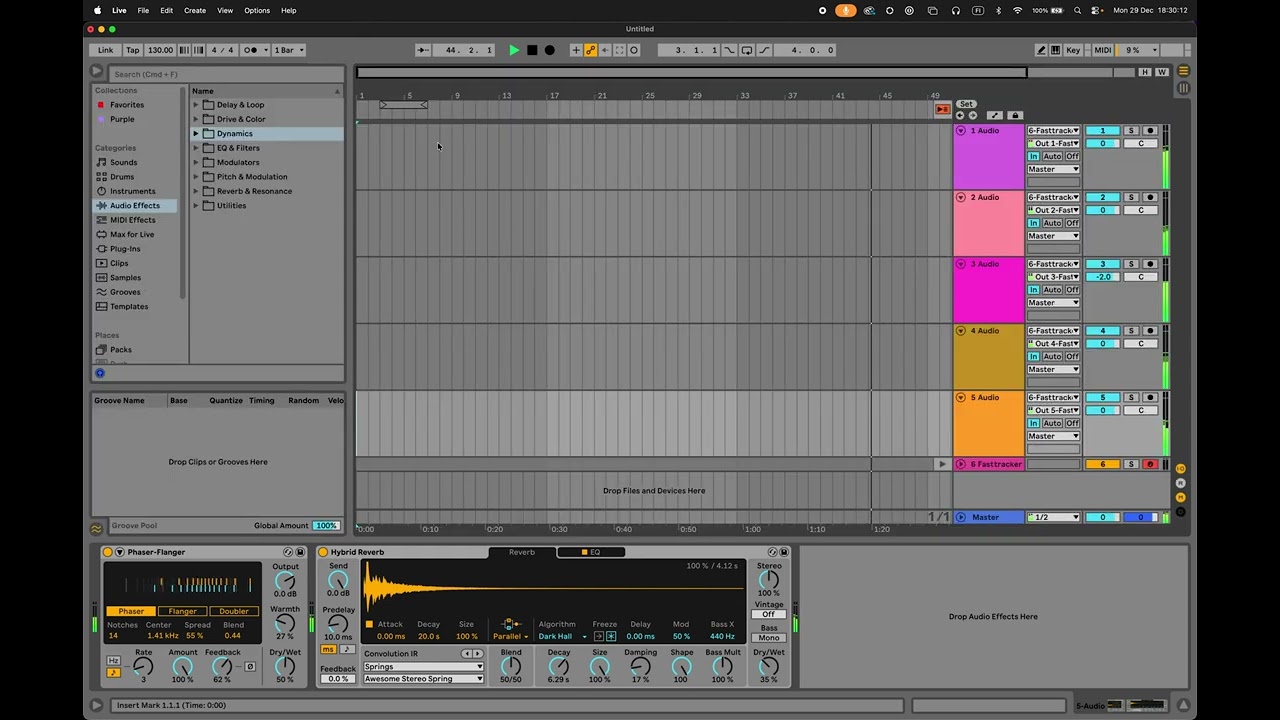Toggle Automation Arm link icon
Image resolution: width=1280 pixels, height=720 pixels.
[x=590, y=50]
